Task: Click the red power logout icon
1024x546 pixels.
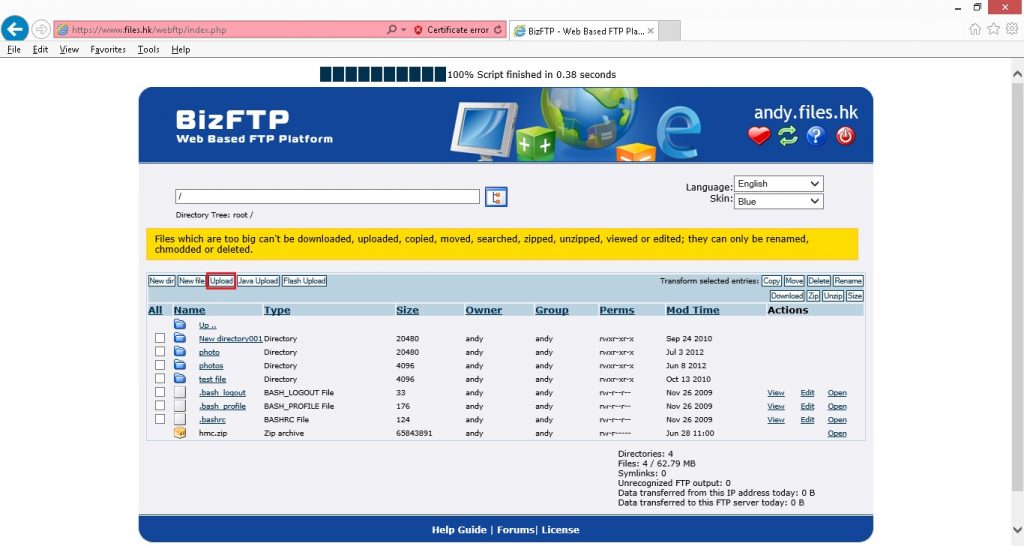Action: click(845, 136)
